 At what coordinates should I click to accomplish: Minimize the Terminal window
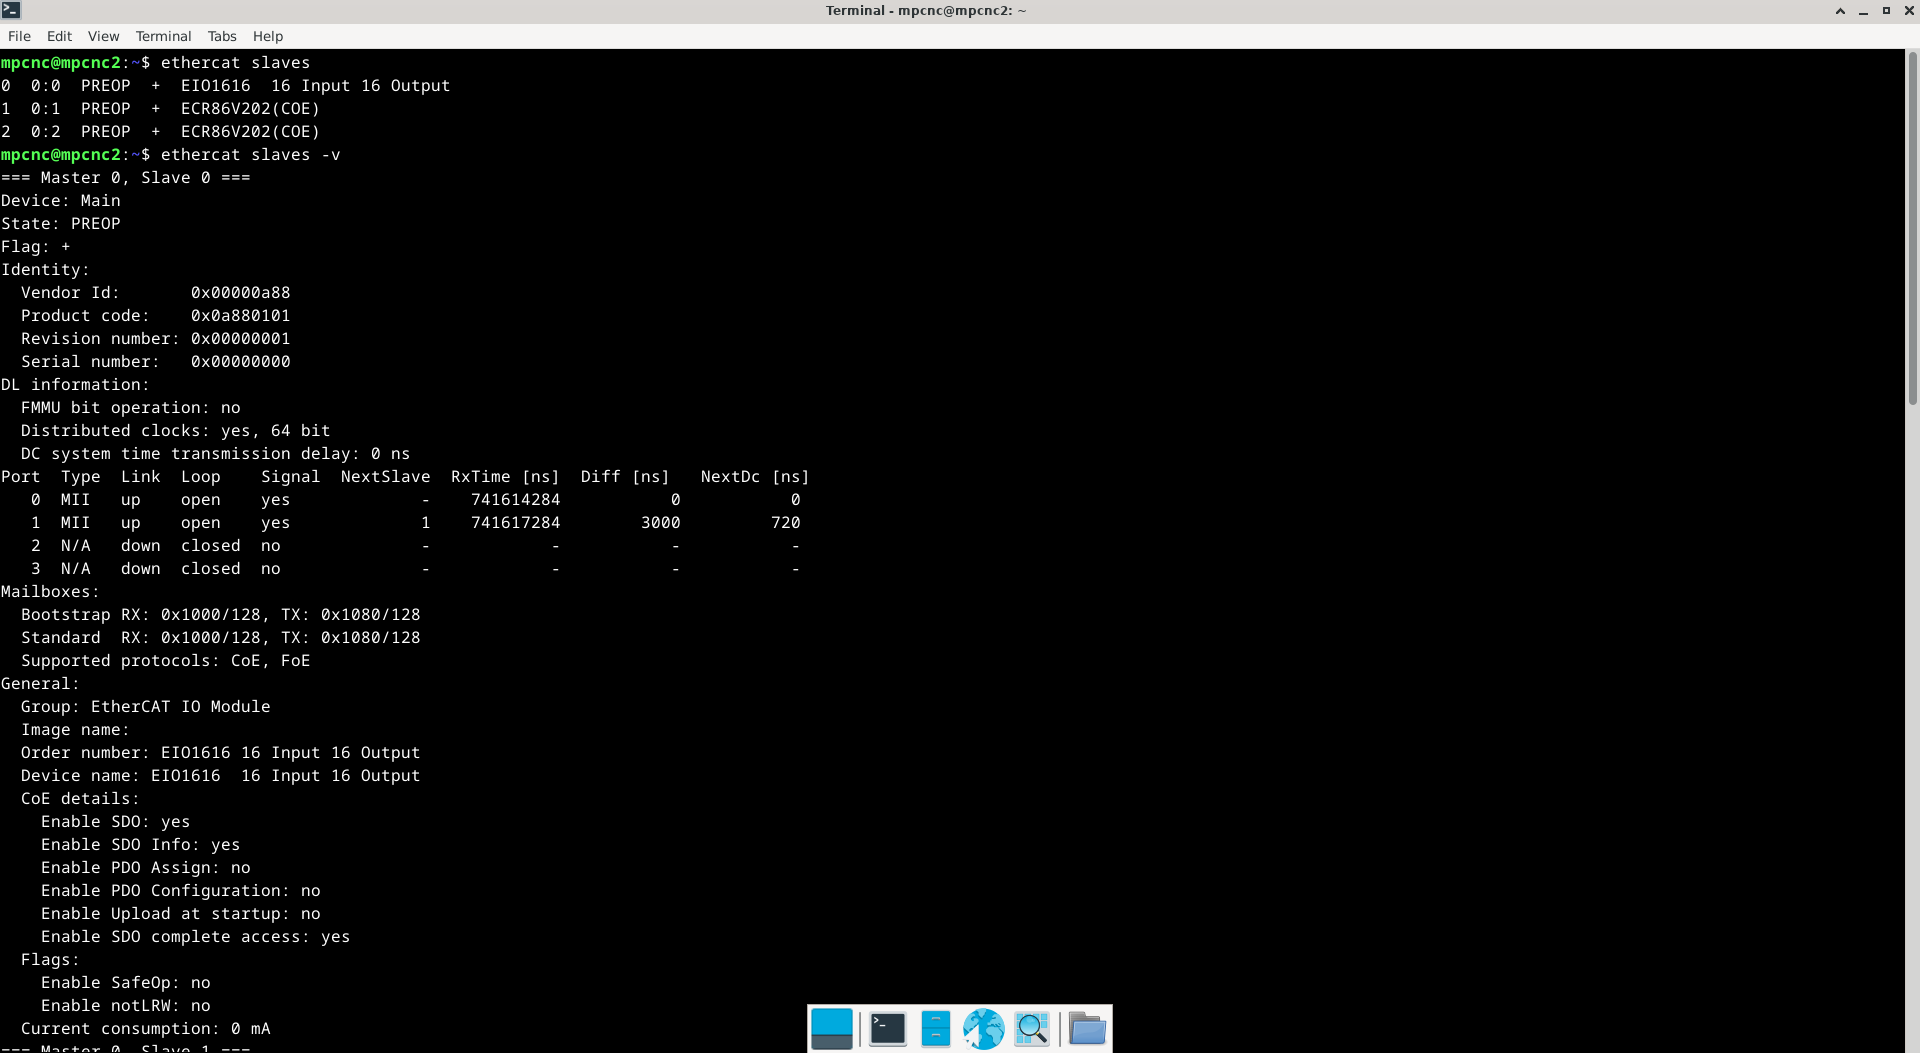tap(1863, 11)
